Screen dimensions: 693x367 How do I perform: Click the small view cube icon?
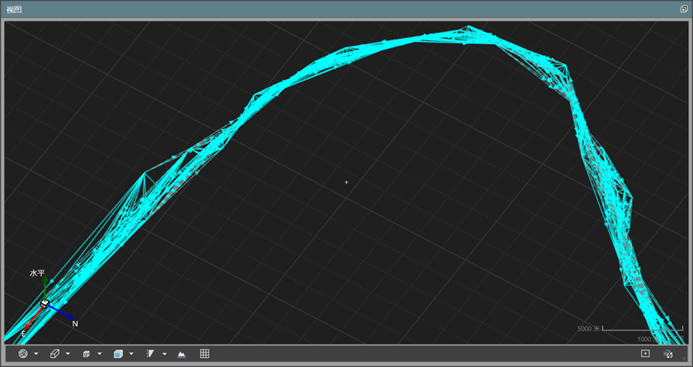click(x=86, y=354)
